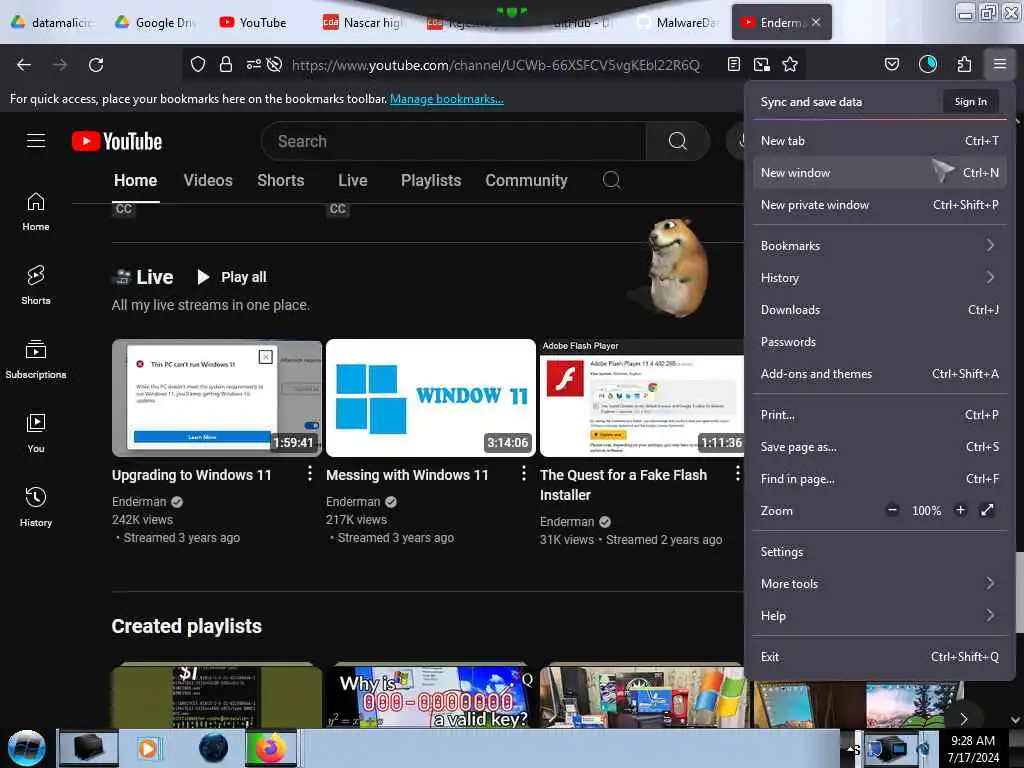Screen dimensions: 1024x768
Task: Open Settings from the Firefox menu
Action: [879, 551]
